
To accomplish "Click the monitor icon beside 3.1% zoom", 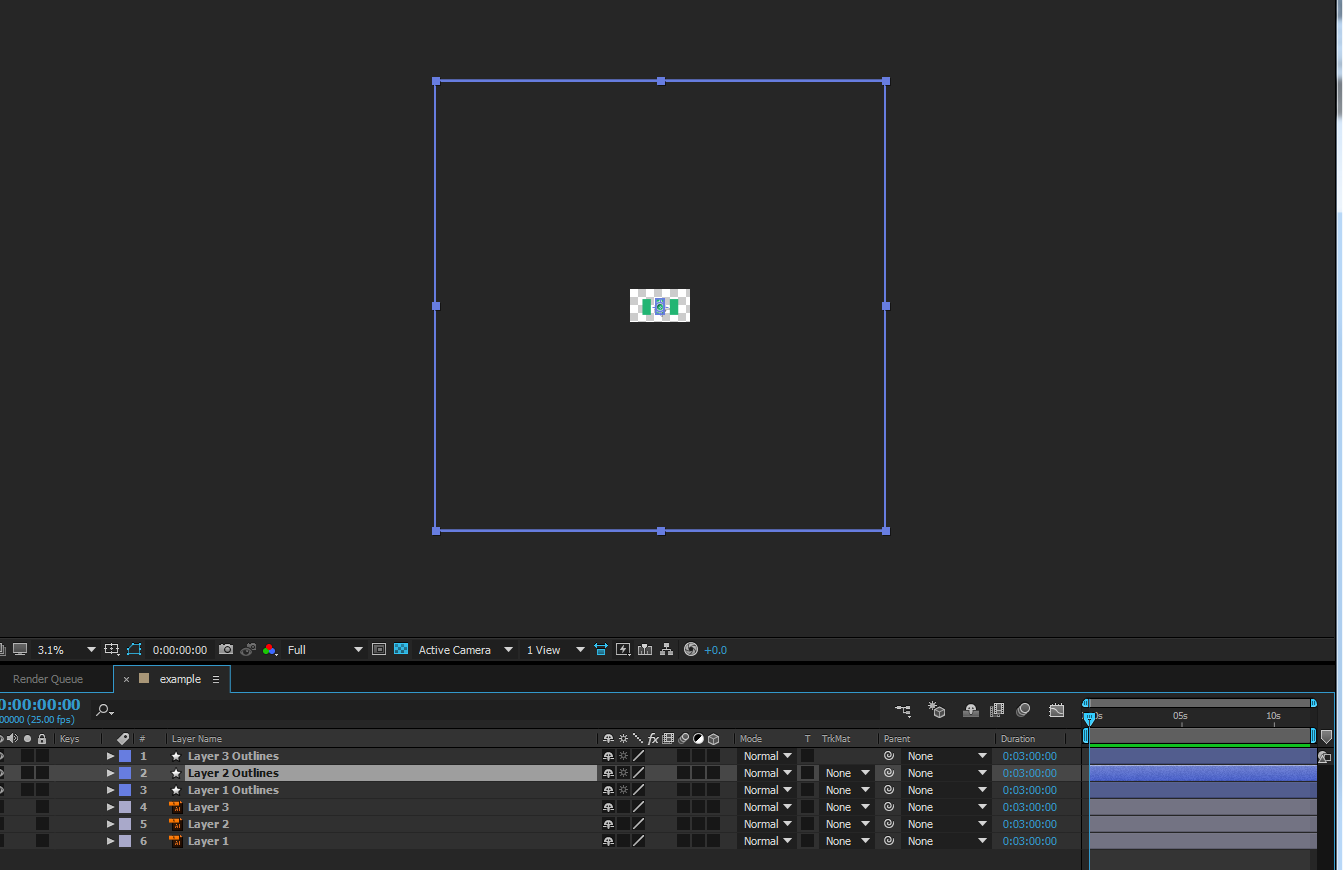I will [x=20, y=649].
